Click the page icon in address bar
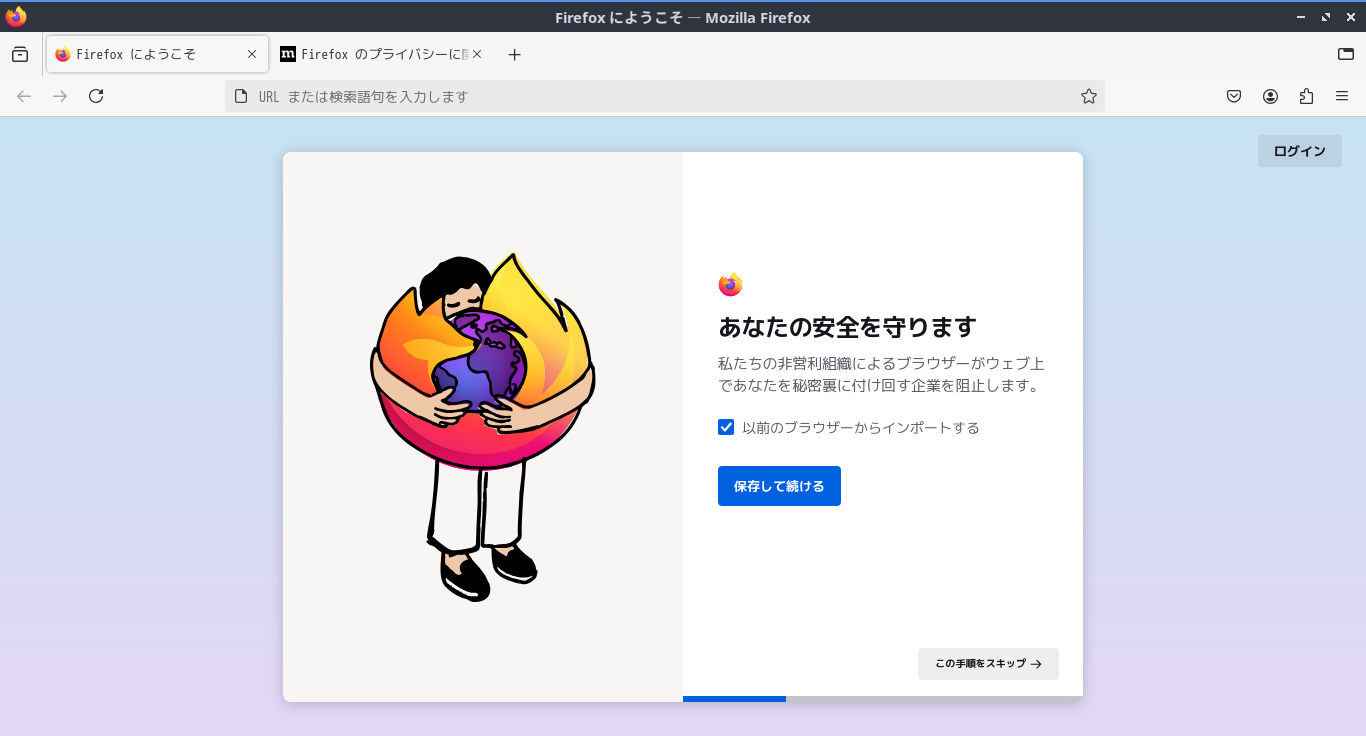1366x736 pixels. 240,96
